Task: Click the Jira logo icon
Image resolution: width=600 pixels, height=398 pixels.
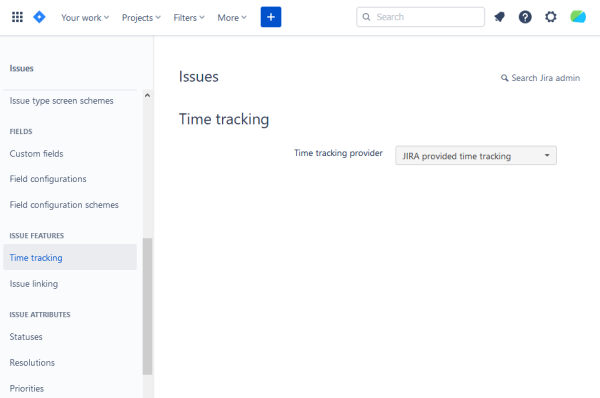Action: tap(39, 17)
